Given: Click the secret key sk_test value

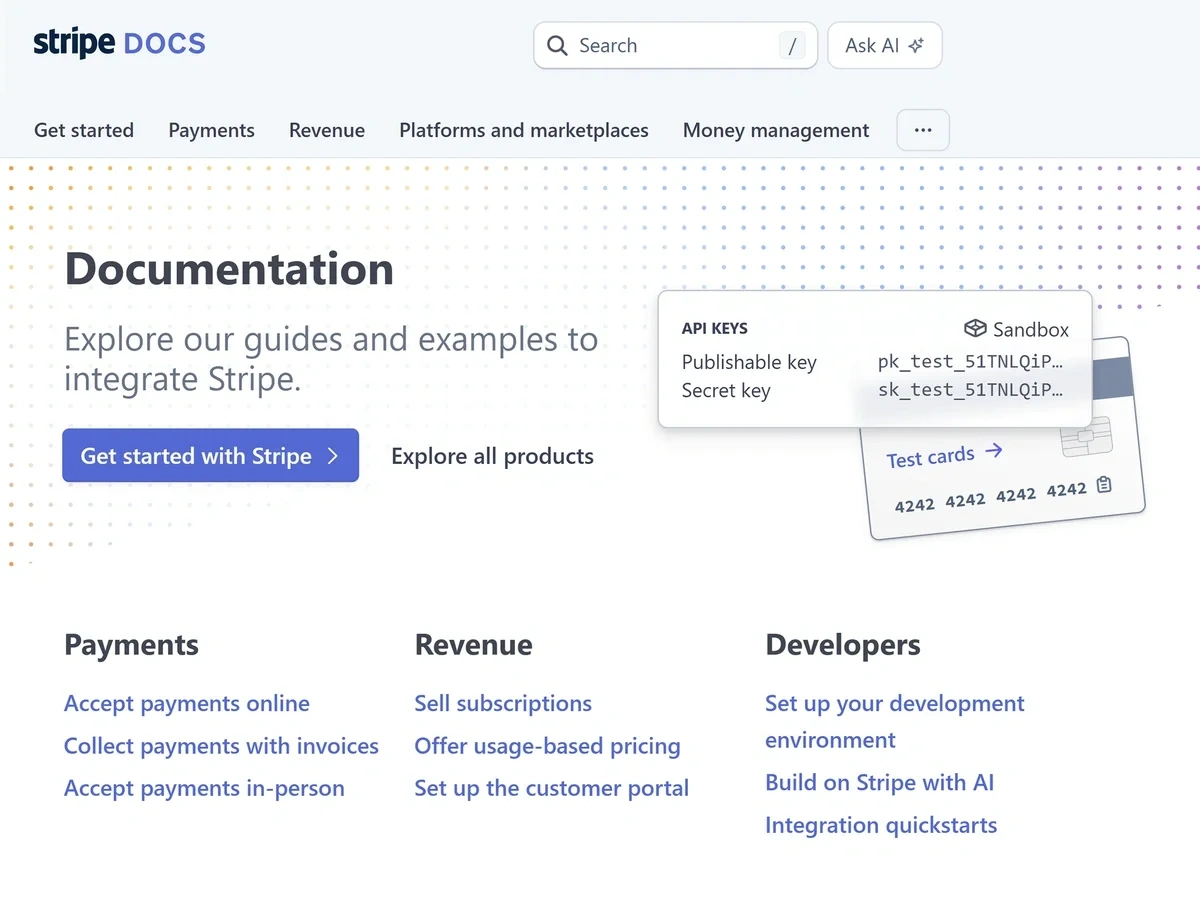Looking at the screenshot, I should (970, 390).
